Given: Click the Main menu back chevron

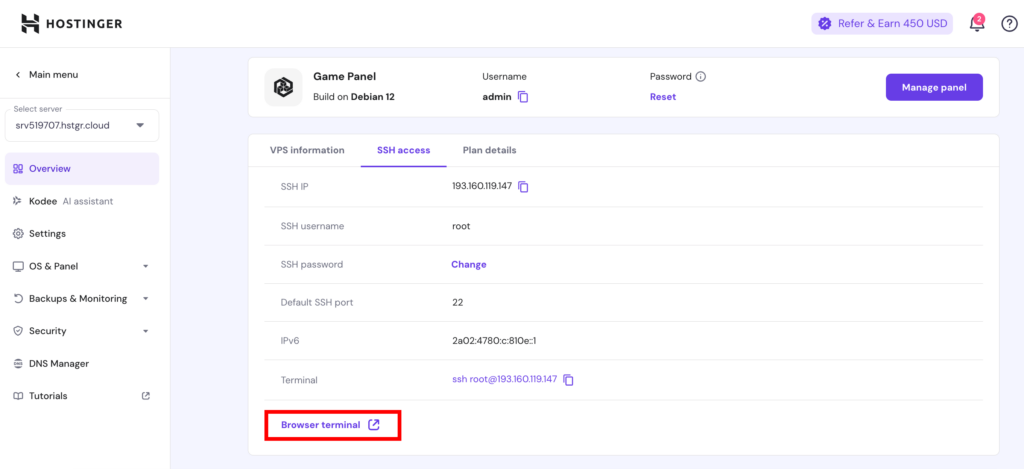Looking at the screenshot, I should (x=18, y=74).
